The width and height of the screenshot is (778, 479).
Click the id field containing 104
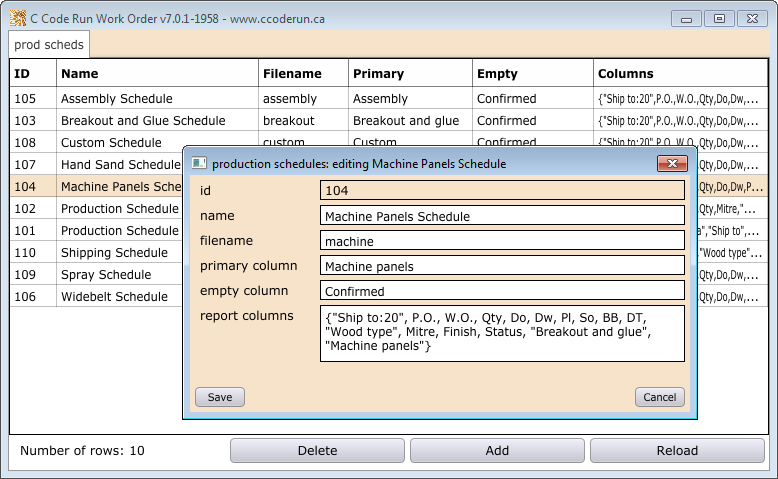[502, 190]
